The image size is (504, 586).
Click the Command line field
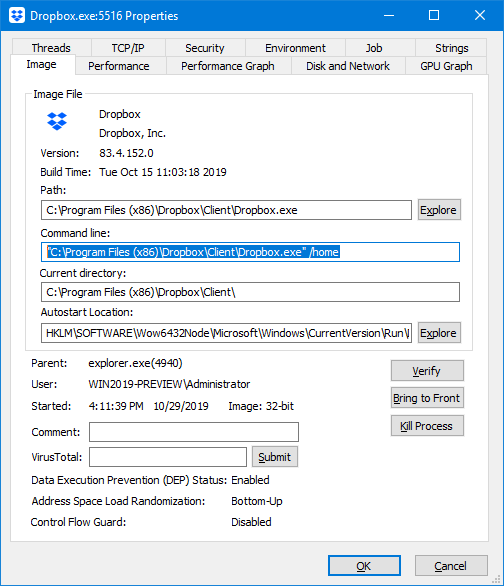[250, 252]
